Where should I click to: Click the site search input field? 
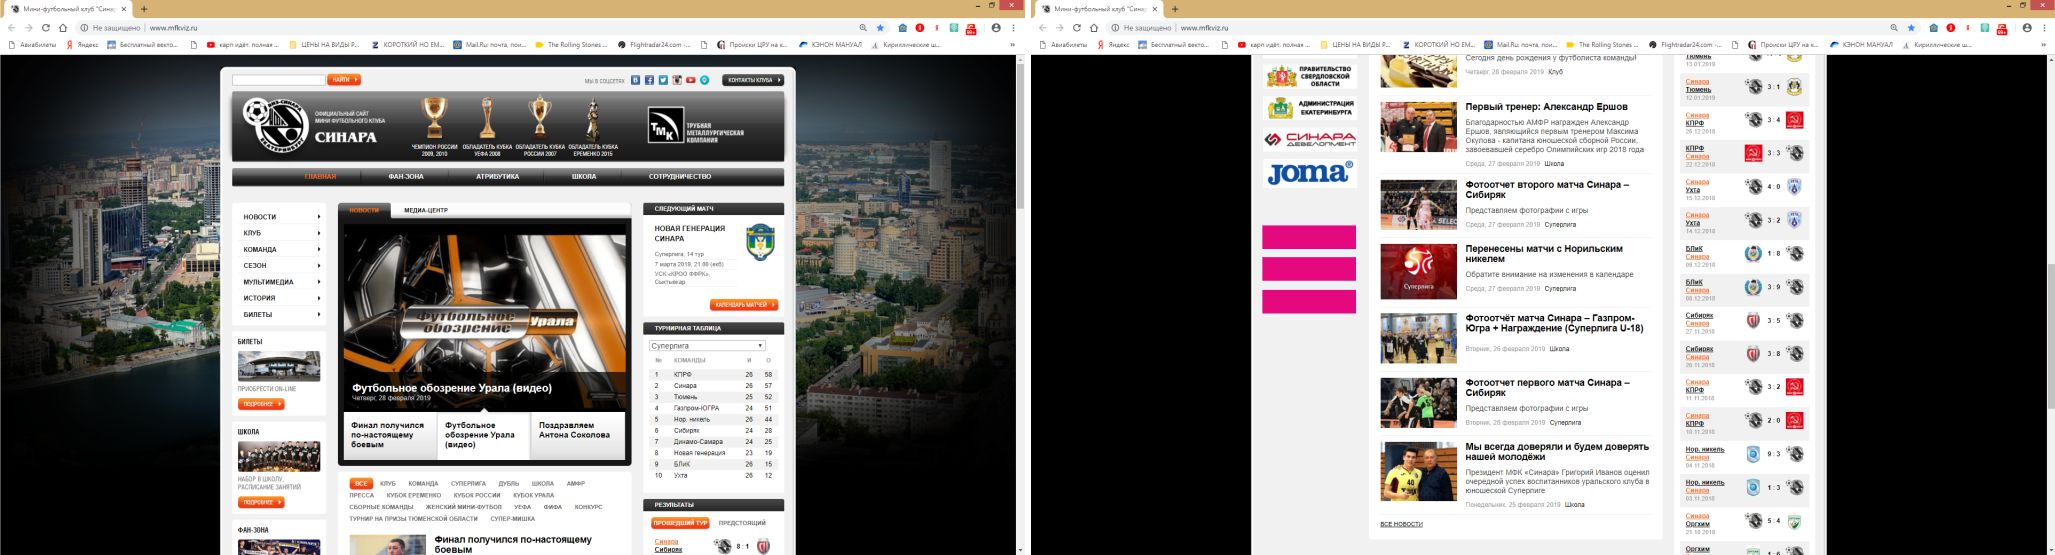click(x=278, y=80)
